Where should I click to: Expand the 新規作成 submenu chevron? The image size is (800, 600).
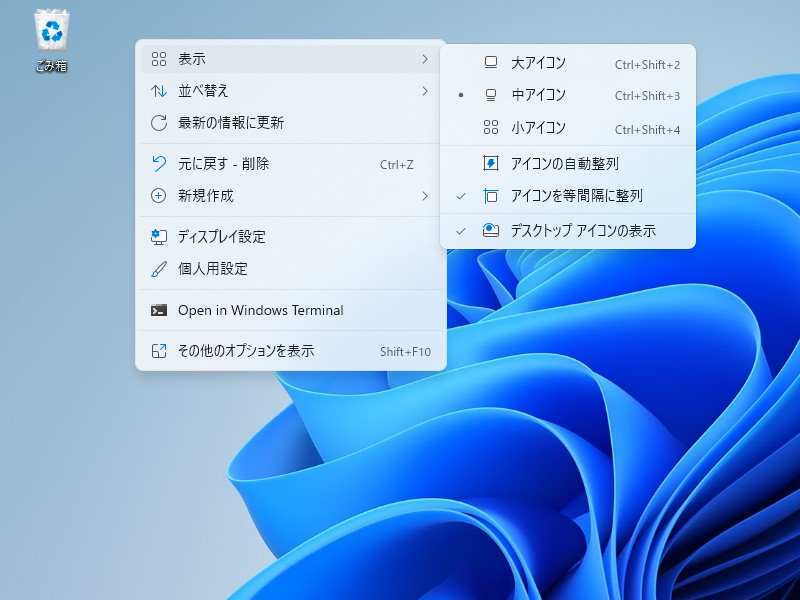[x=424, y=196]
